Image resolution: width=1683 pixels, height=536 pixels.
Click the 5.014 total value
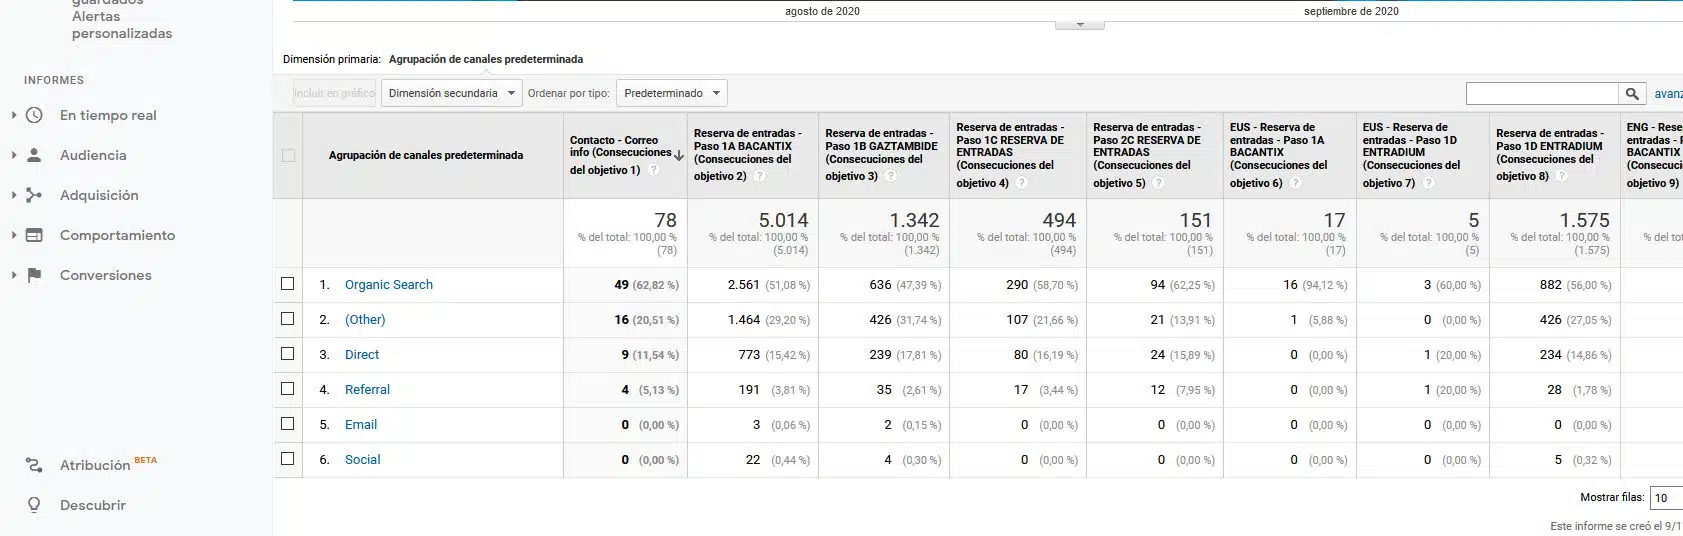click(783, 220)
